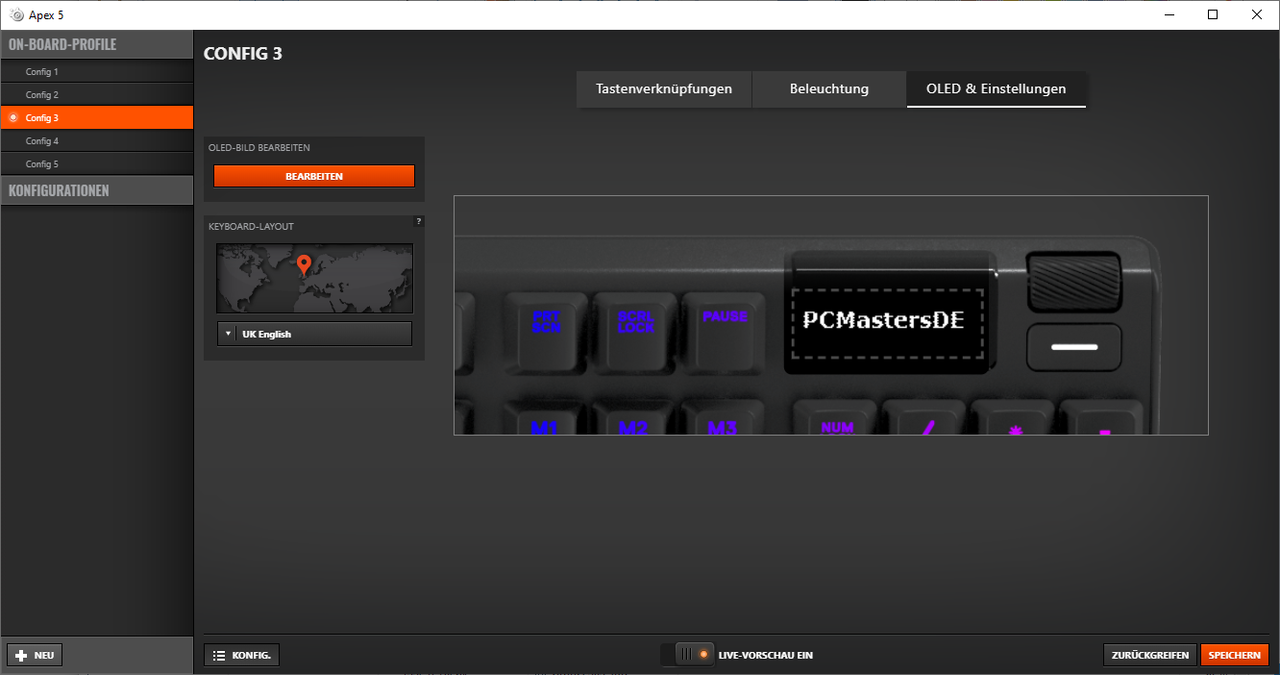Click the red location pin on world map

tap(305, 264)
